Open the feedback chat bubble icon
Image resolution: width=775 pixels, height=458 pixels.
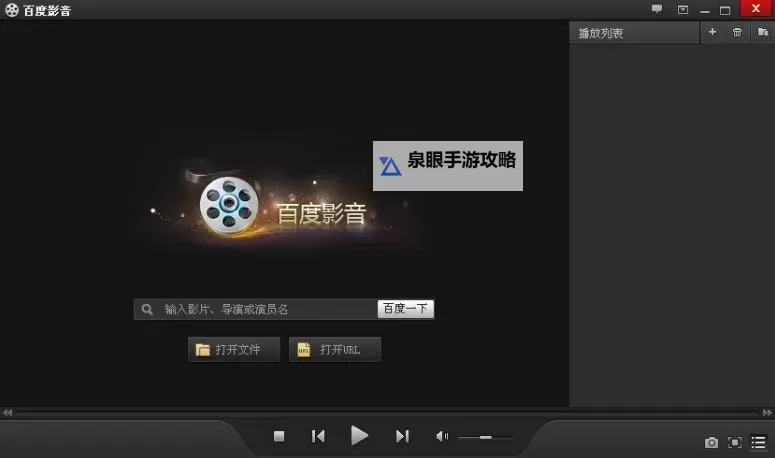657,9
